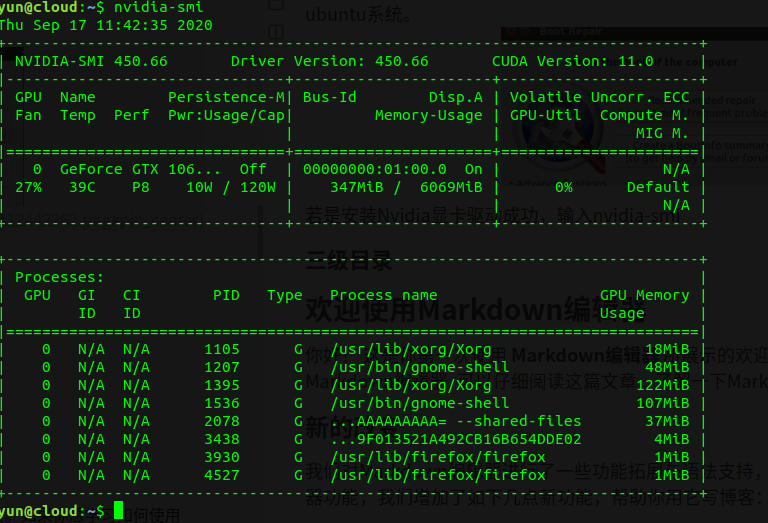The width and height of the screenshot is (768, 523).
Task: Click '/usr/lib/xorg/Xorg' in PID 1395 row
Action: [x=410, y=385]
